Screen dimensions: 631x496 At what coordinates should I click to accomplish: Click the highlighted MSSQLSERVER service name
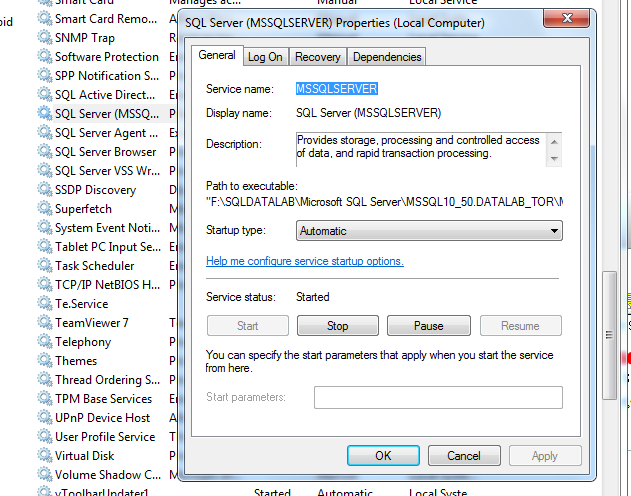click(337, 89)
